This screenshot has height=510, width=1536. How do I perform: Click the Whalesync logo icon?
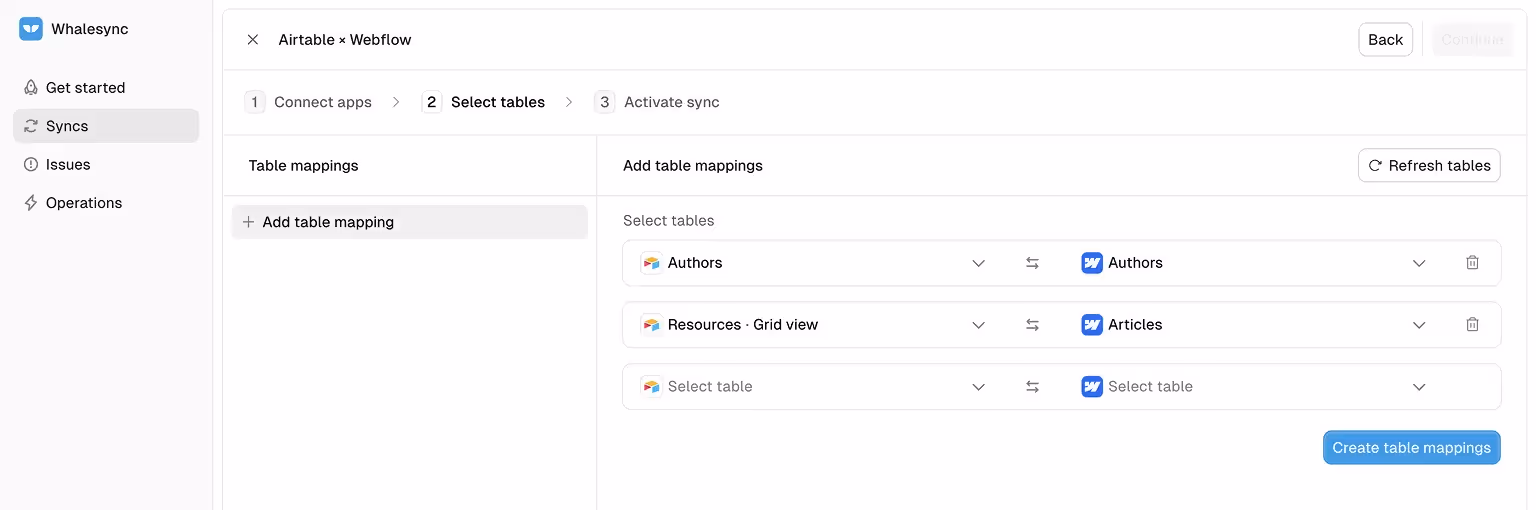coord(31,29)
